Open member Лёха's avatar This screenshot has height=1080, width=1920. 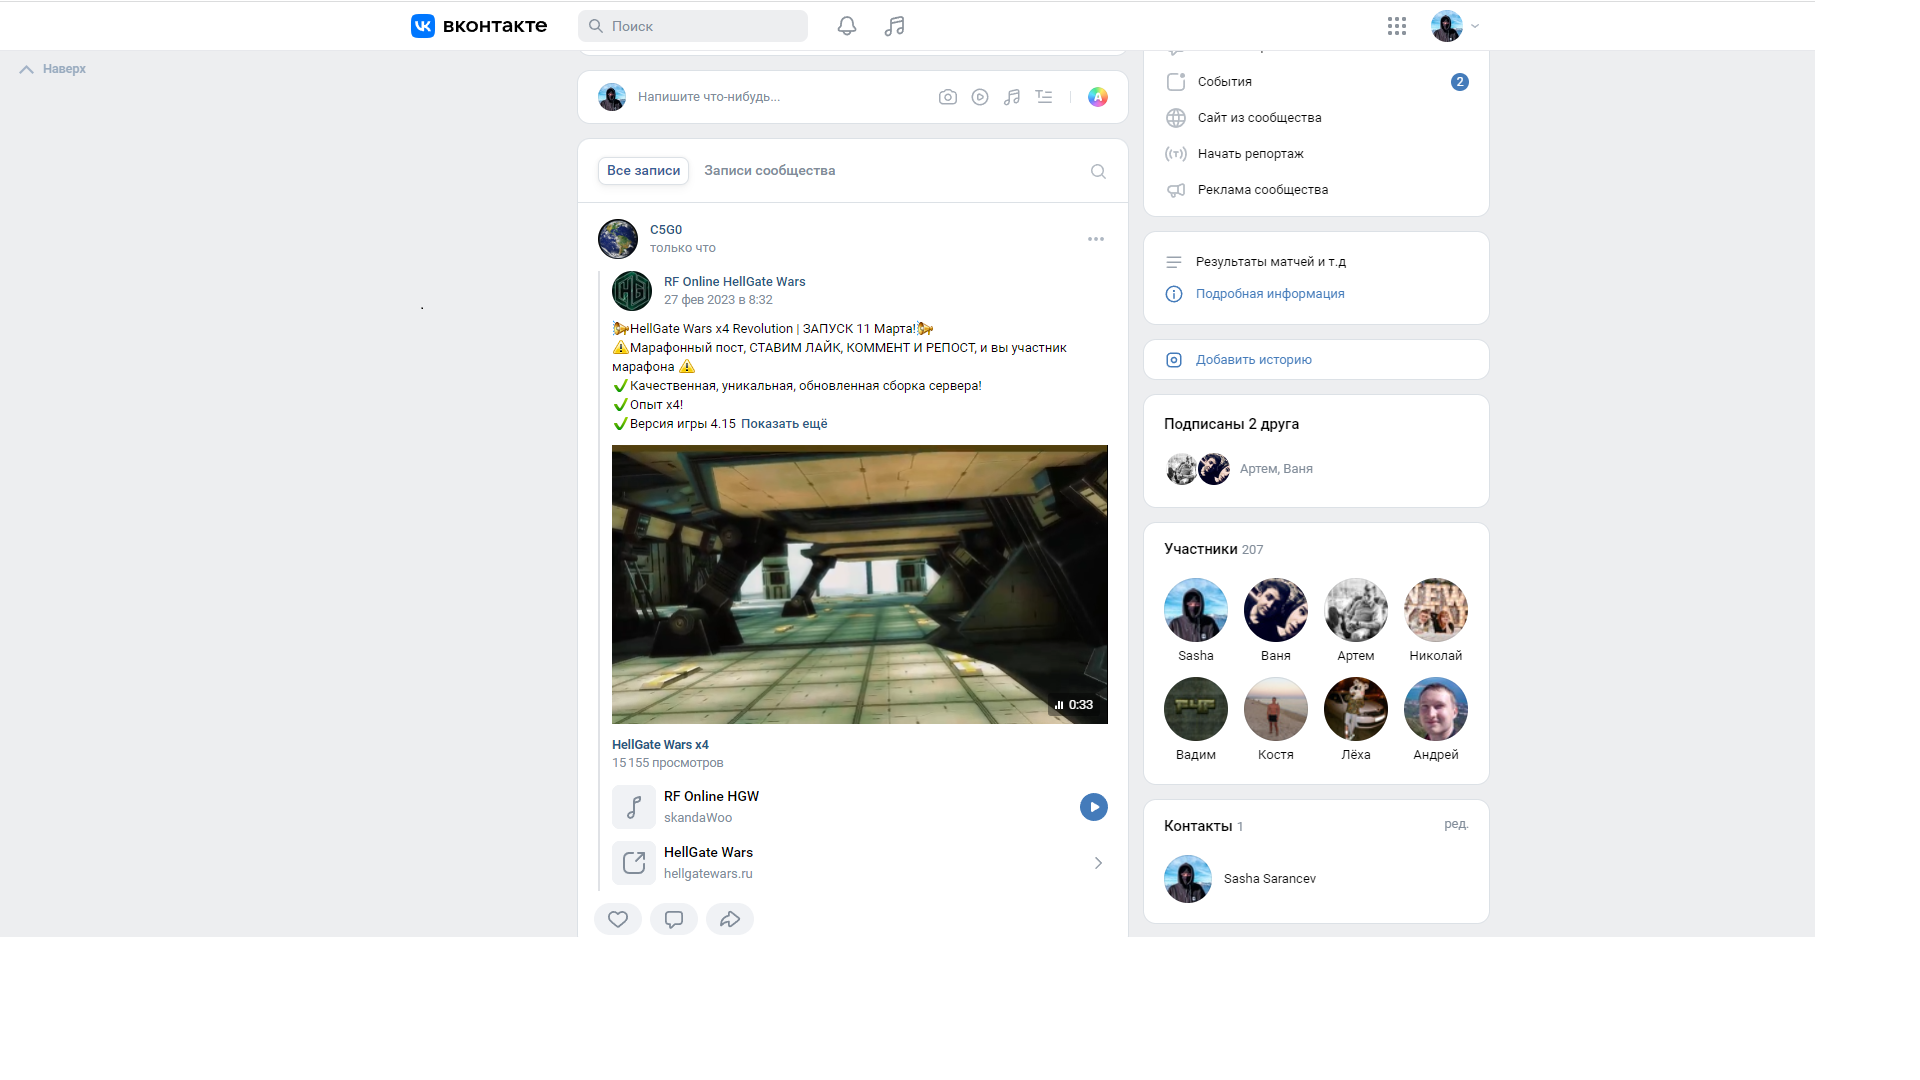coord(1356,709)
